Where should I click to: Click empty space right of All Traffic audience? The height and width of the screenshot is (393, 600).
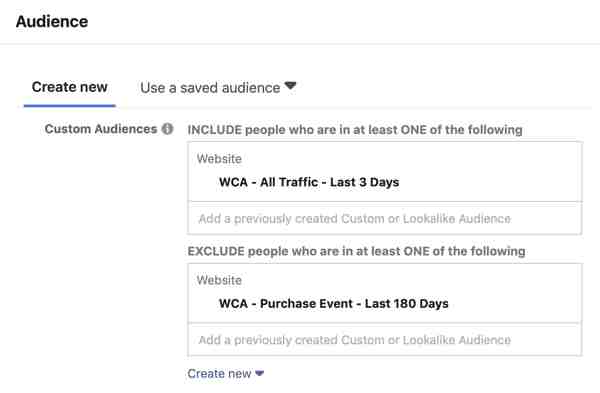pos(490,182)
